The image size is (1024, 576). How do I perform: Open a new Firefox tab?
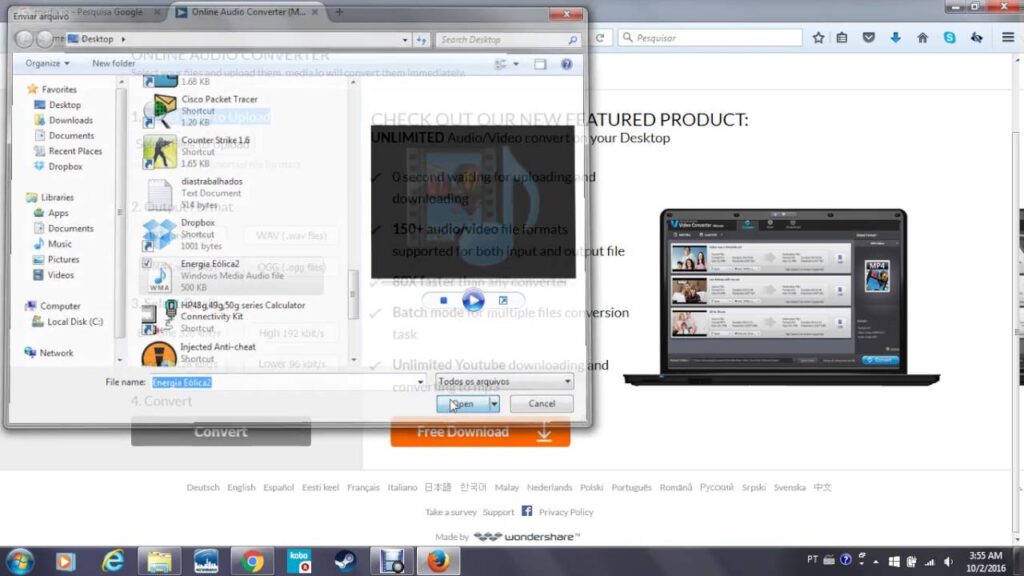click(x=339, y=12)
